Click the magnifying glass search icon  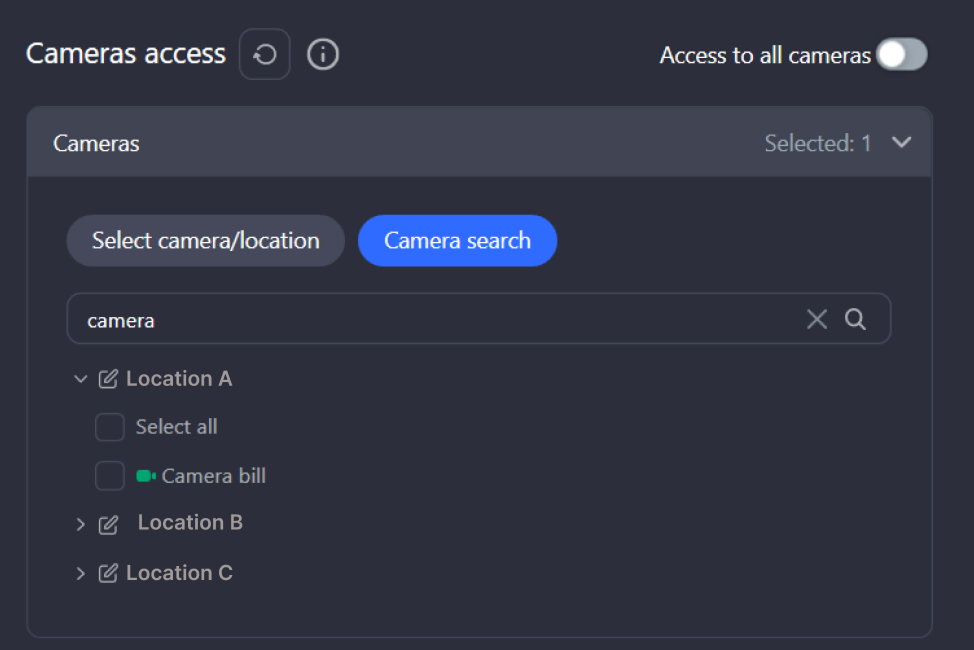(855, 319)
